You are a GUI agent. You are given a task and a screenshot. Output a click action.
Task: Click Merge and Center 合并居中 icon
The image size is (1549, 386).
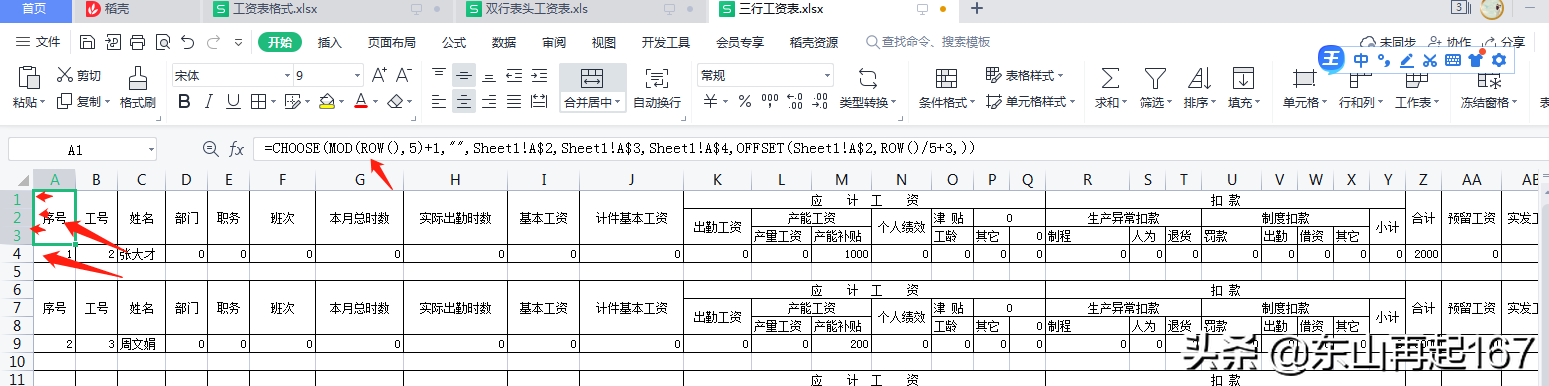click(592, 79)
